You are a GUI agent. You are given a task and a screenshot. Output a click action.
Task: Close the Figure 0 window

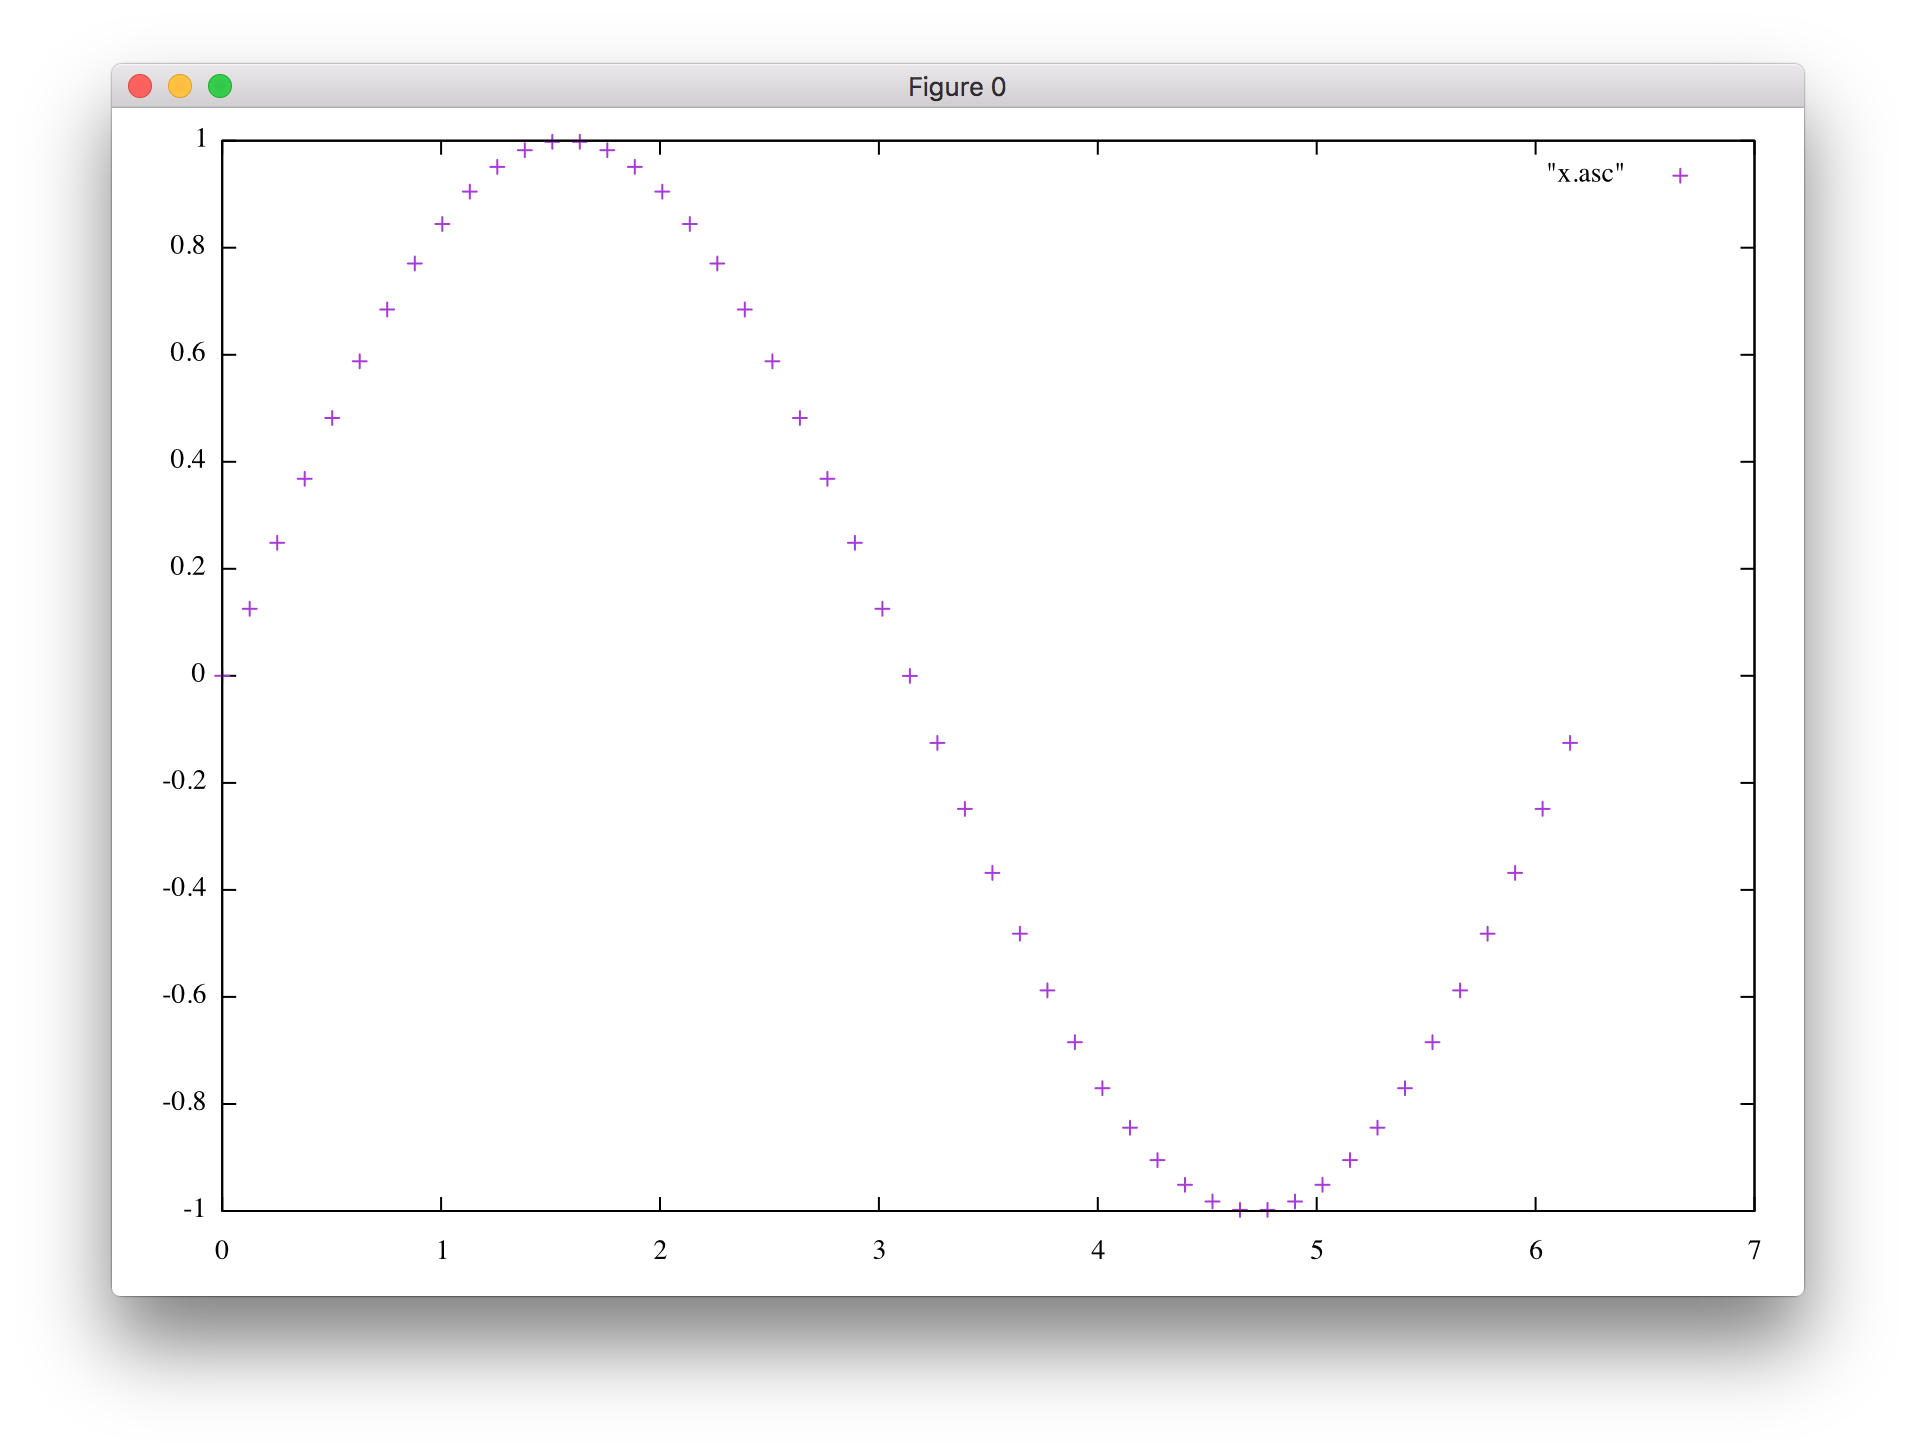tap(140, 87)
